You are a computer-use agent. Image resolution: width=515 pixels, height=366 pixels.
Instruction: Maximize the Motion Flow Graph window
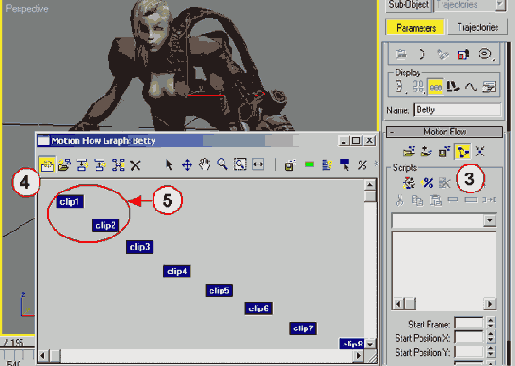pos(356,141)
